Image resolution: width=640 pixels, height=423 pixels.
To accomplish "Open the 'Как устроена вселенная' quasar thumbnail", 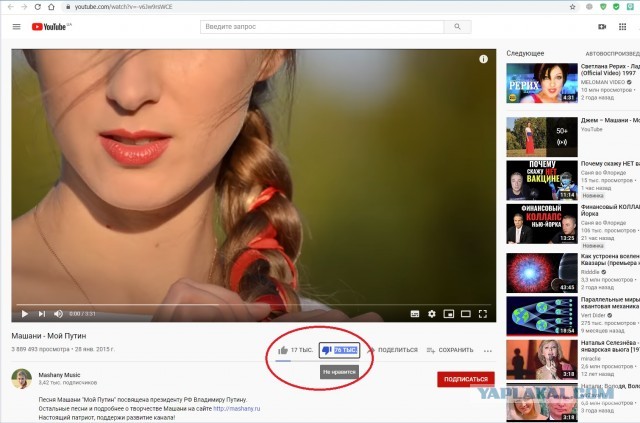I will click(542, 272).
